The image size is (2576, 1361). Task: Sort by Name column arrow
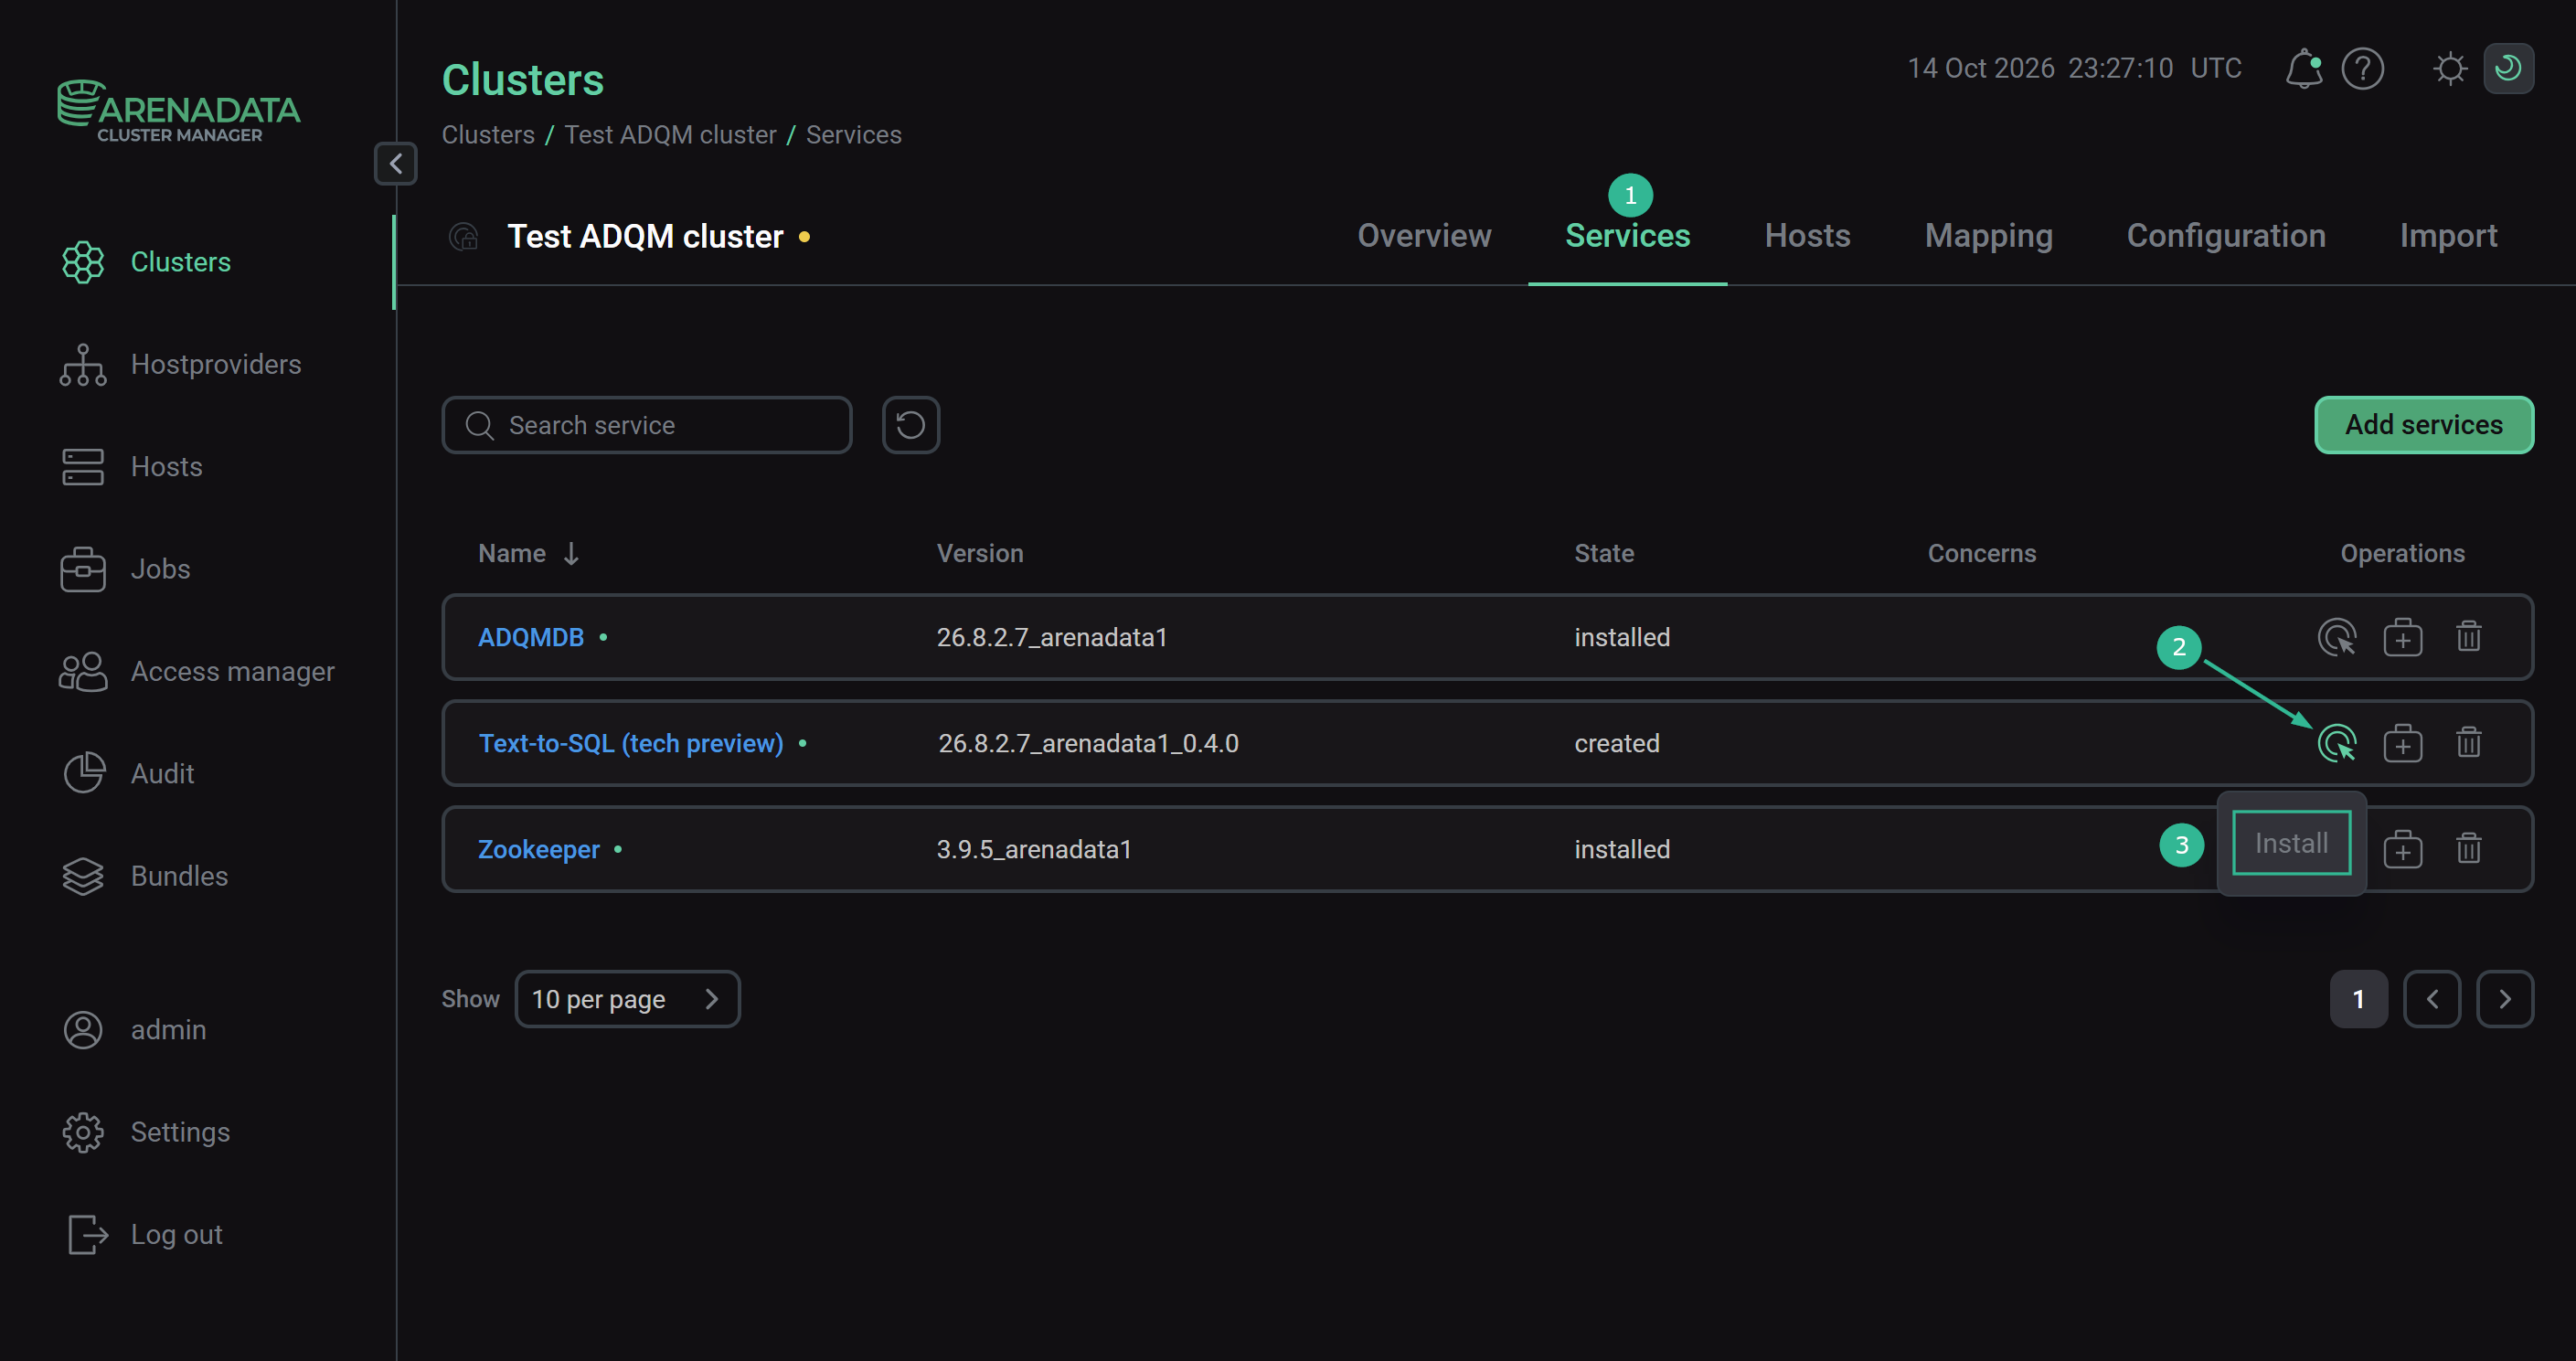pyautogui.click(x=571, y=553)
